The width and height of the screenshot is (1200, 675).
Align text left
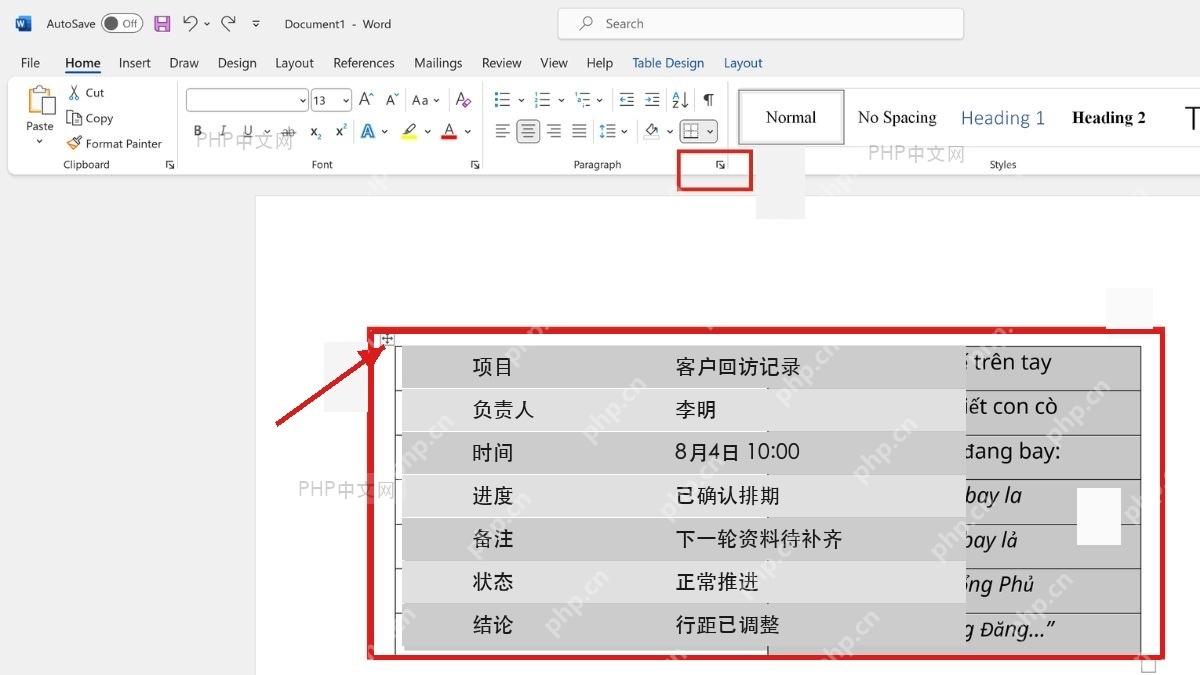click(x=503, y=131)
